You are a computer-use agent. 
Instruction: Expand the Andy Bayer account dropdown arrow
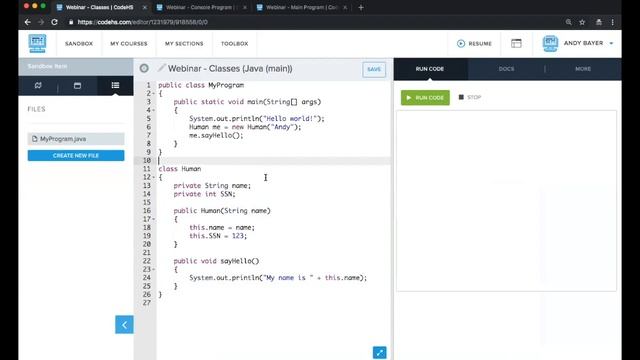coord(611,43)
